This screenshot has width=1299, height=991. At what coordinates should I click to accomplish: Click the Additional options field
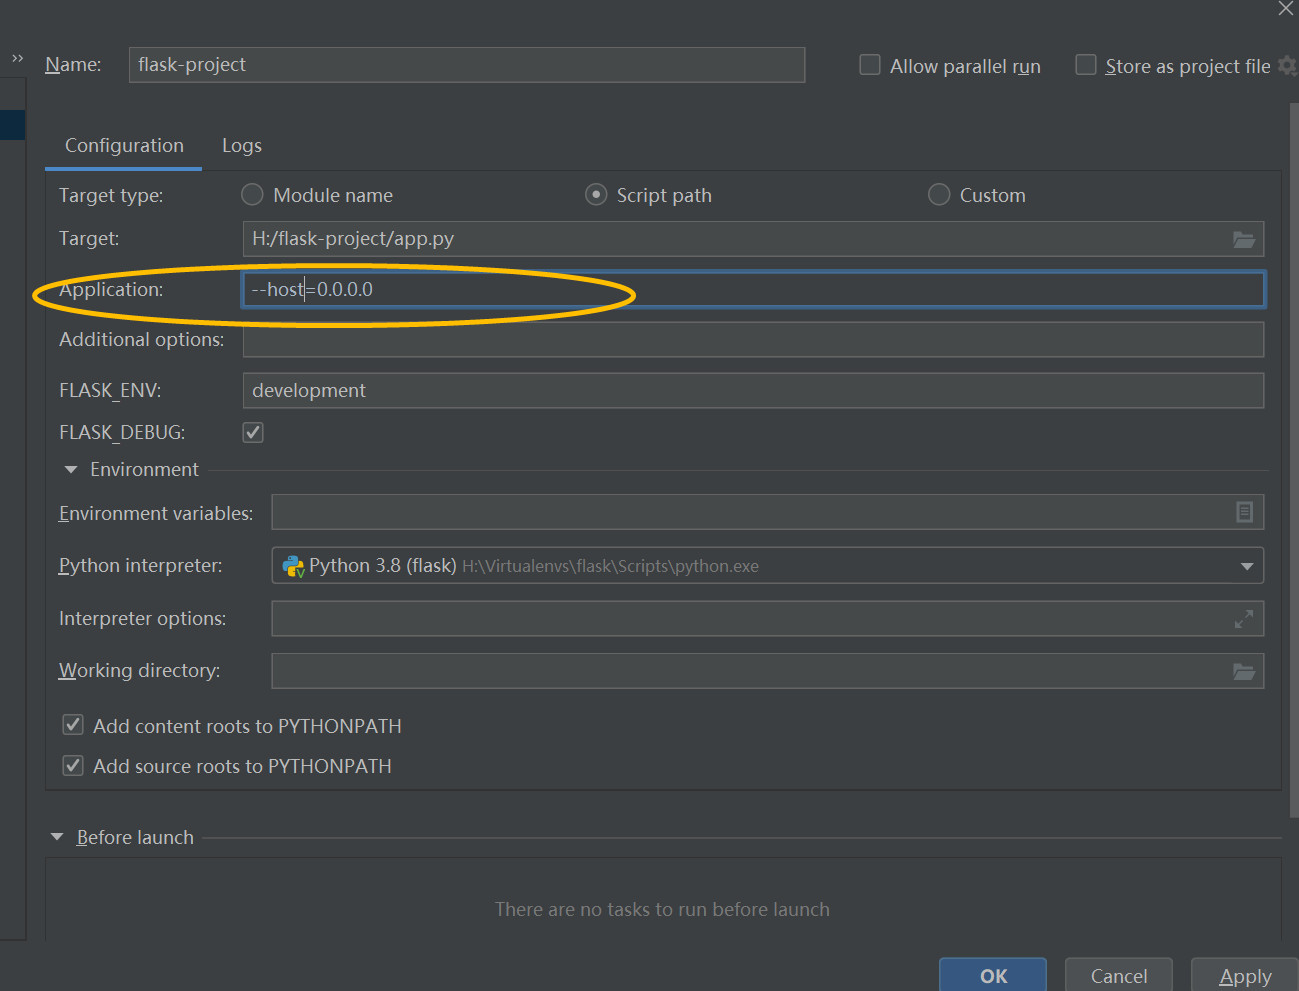click(754, 340)
